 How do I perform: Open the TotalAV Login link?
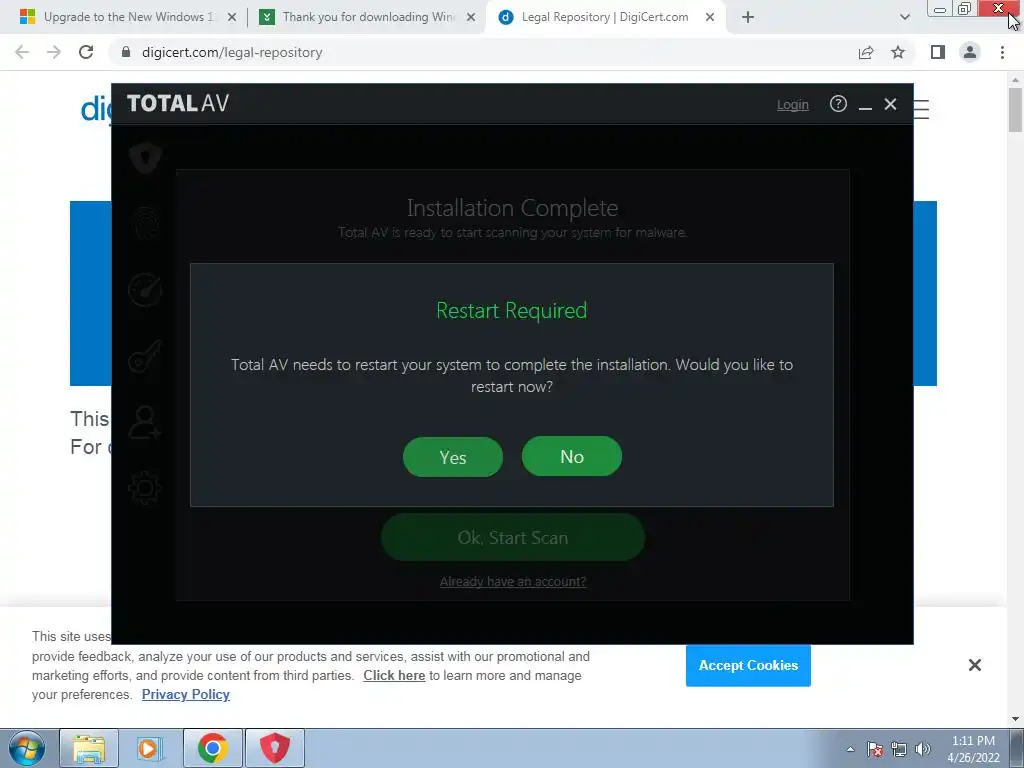[x=793, y=104]
